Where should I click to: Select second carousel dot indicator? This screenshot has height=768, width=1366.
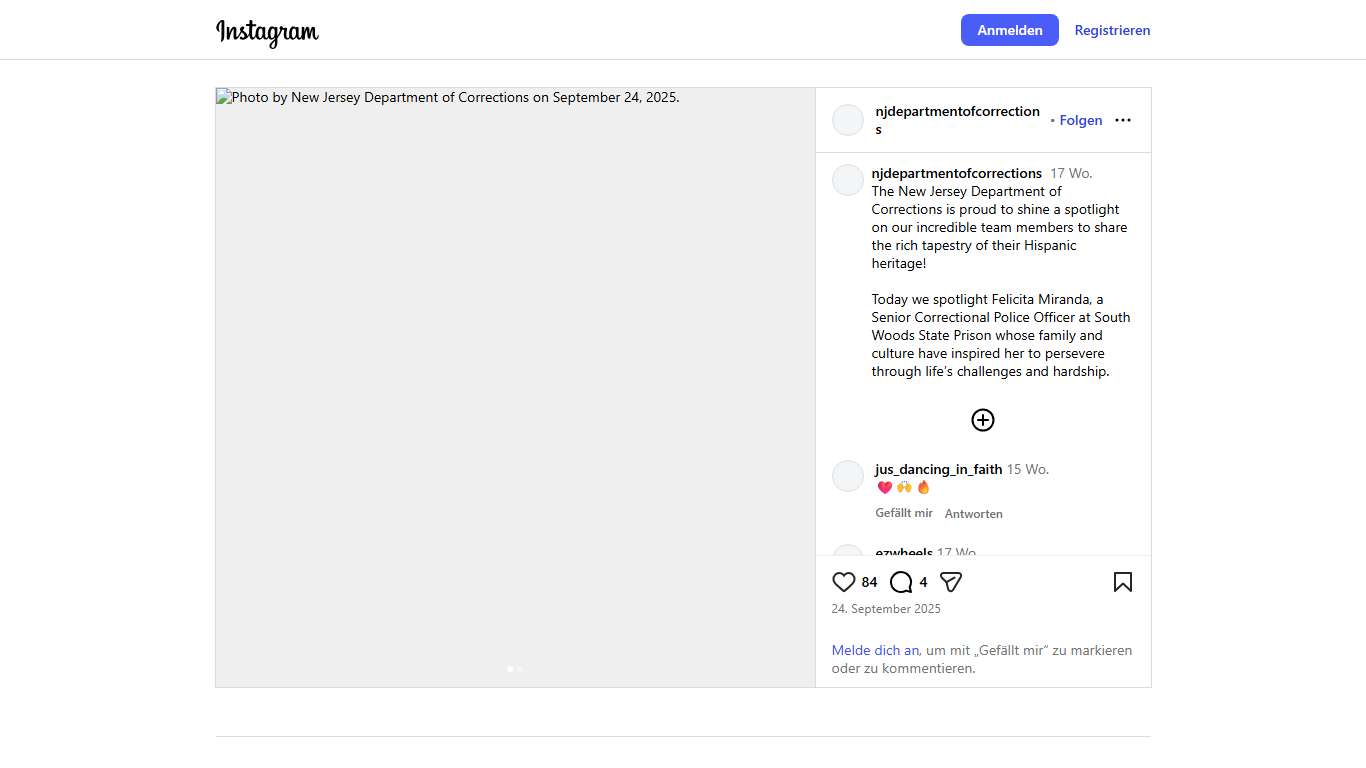click(x=520, y=669)
